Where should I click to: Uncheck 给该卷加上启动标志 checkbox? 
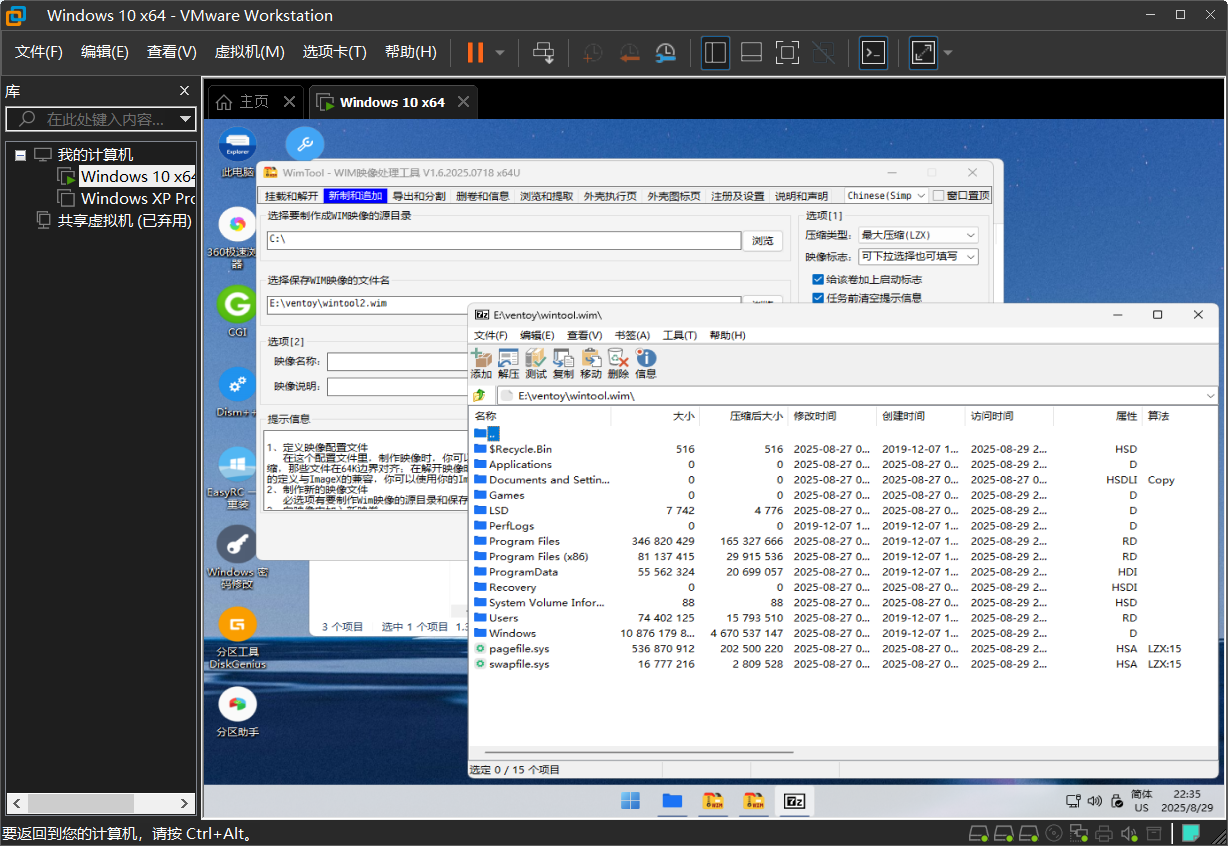pyautogui.click(x=818, y=280)
